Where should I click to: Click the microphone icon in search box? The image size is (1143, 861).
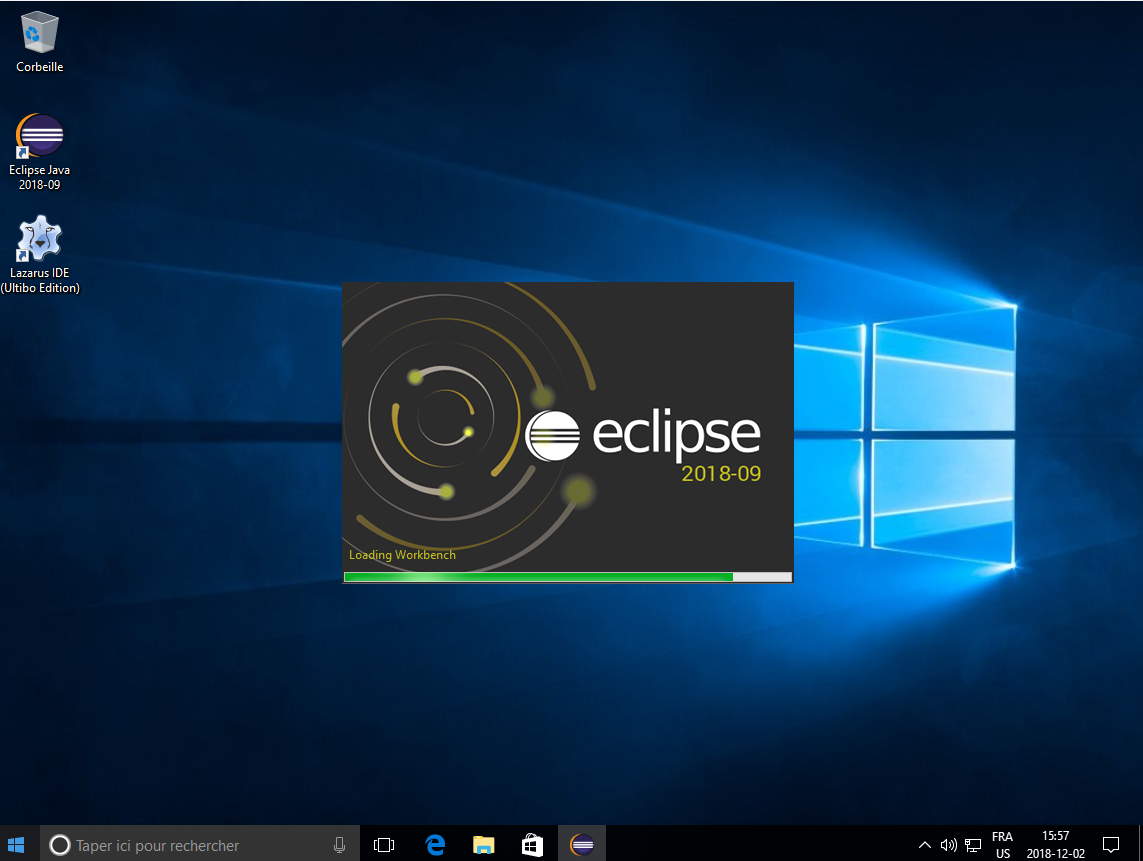pyautogui.click(x=339, y=845)
